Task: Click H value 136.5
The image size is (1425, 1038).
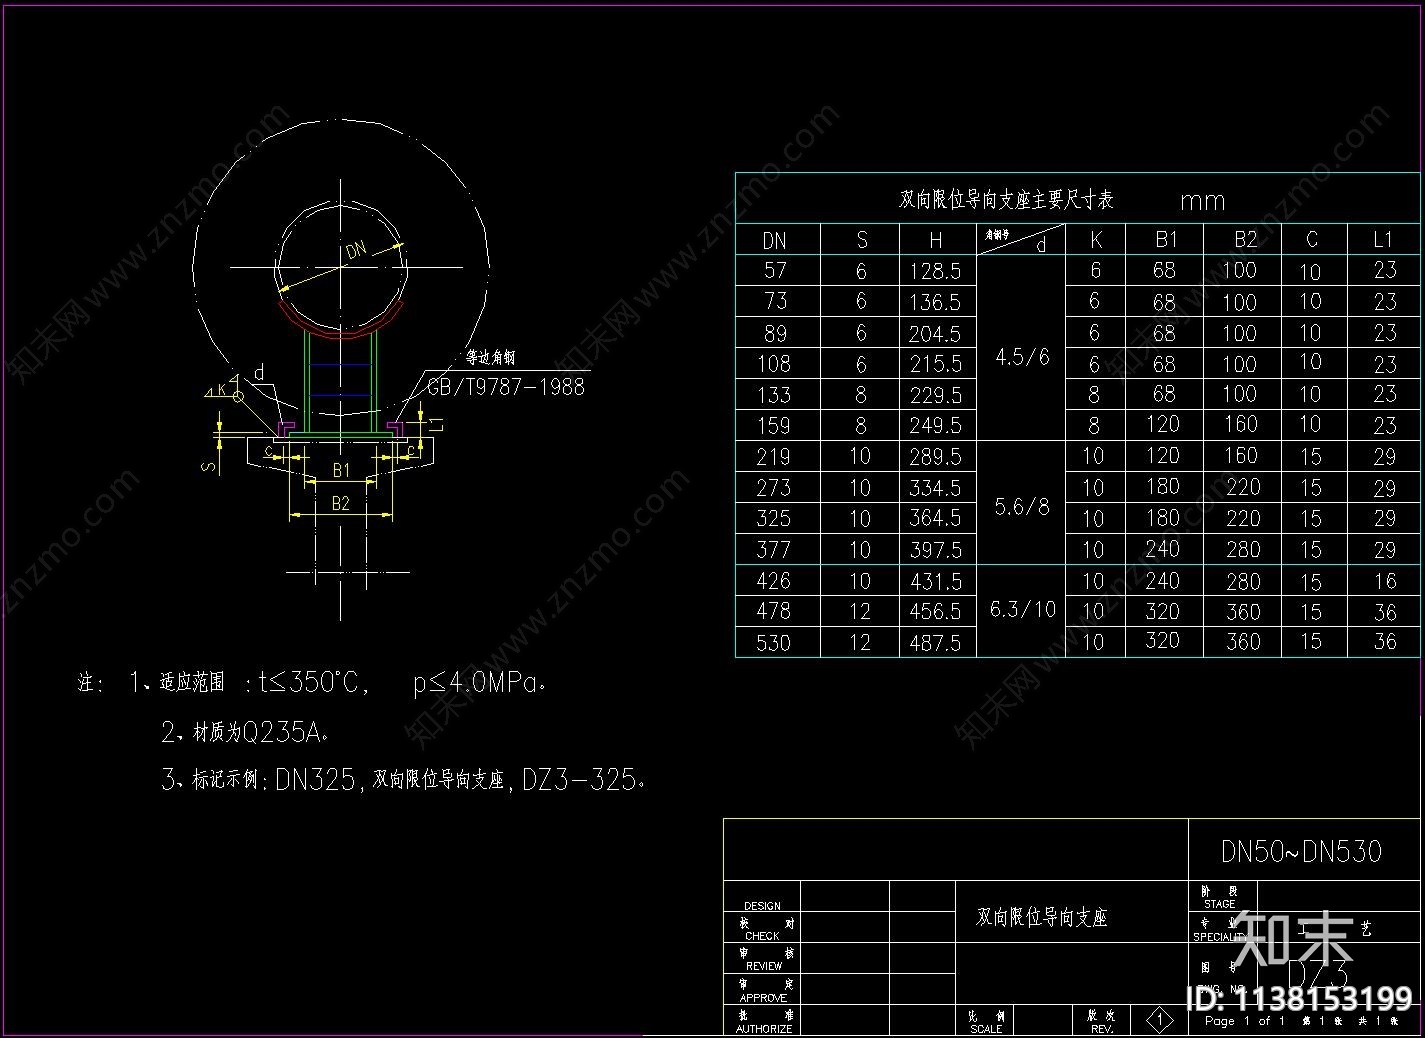Action: tap(935, 302)
